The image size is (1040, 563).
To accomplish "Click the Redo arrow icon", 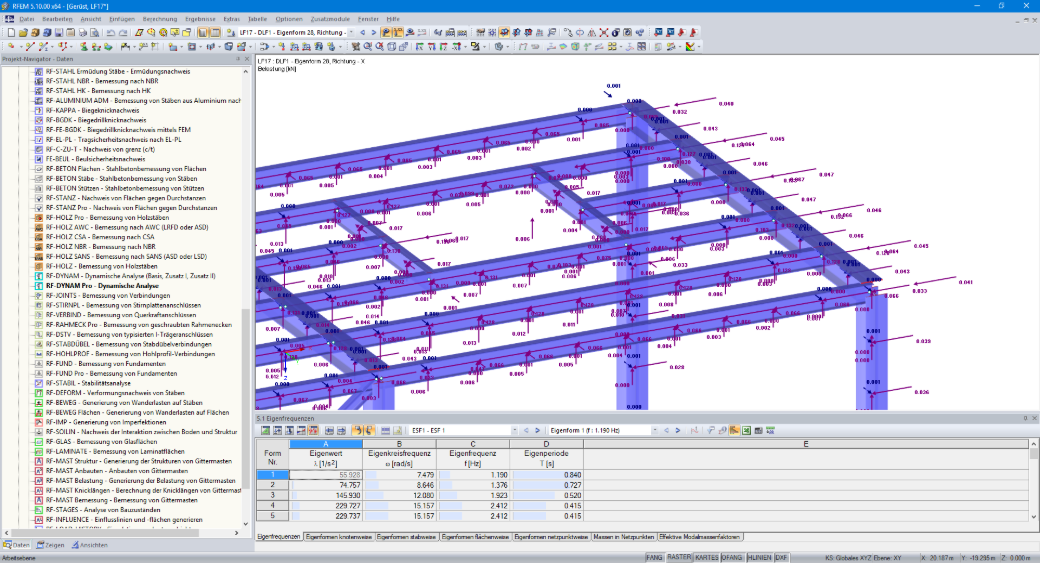I will coord(123,32).
